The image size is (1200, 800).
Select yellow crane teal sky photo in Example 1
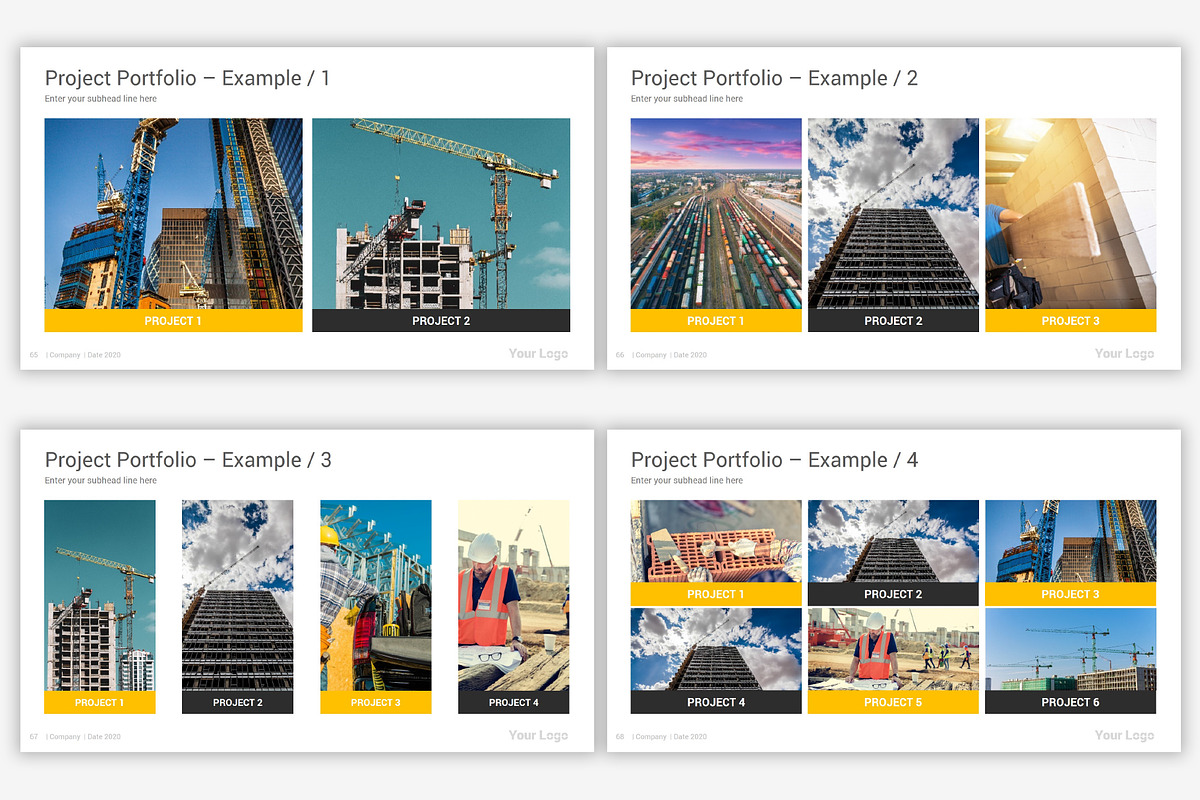coord(441,214)
